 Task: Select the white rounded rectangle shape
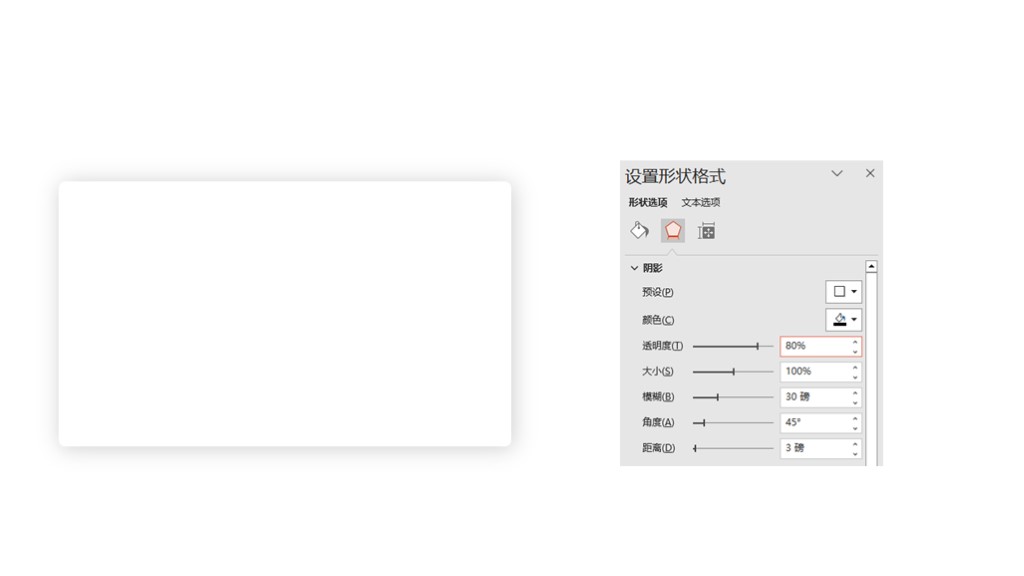click(x=285, y=313)
